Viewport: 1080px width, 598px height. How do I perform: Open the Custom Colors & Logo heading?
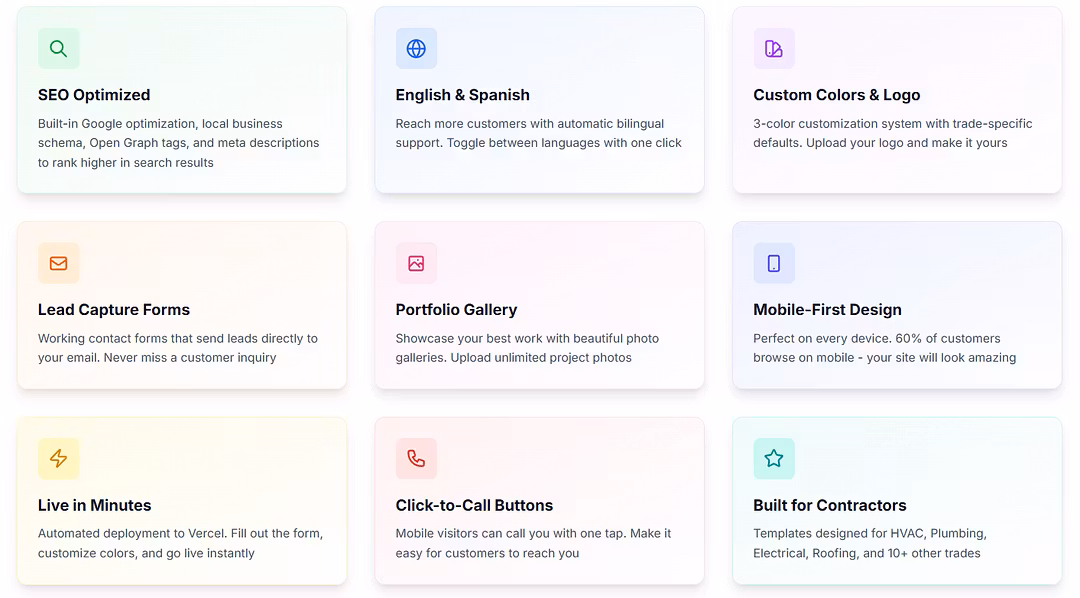coord(836,95)
